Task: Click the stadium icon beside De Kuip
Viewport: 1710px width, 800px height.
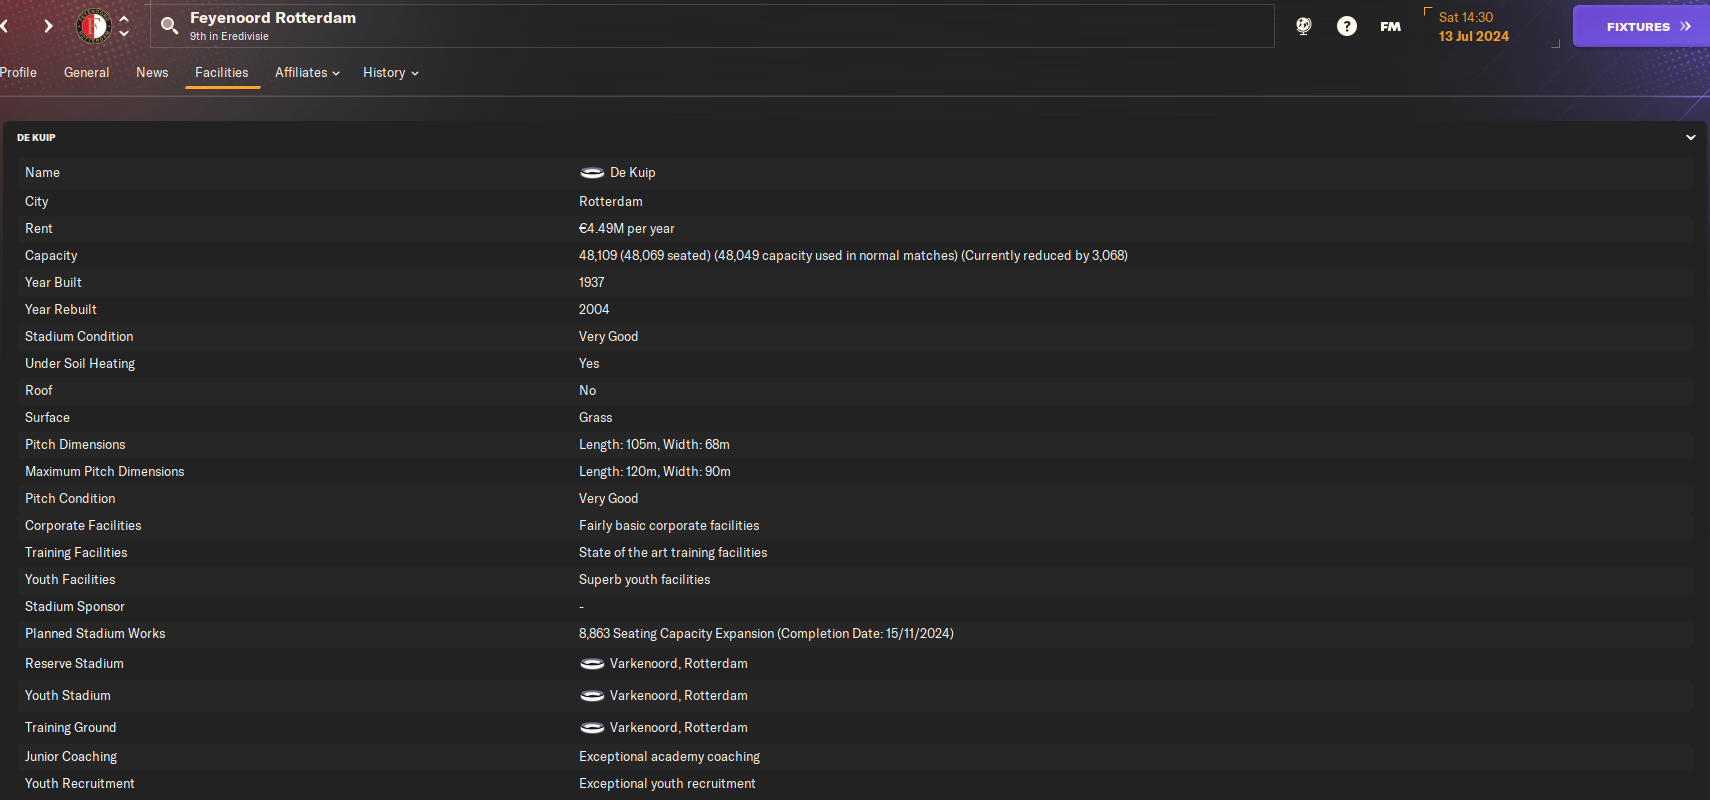Action: (592, 173)
